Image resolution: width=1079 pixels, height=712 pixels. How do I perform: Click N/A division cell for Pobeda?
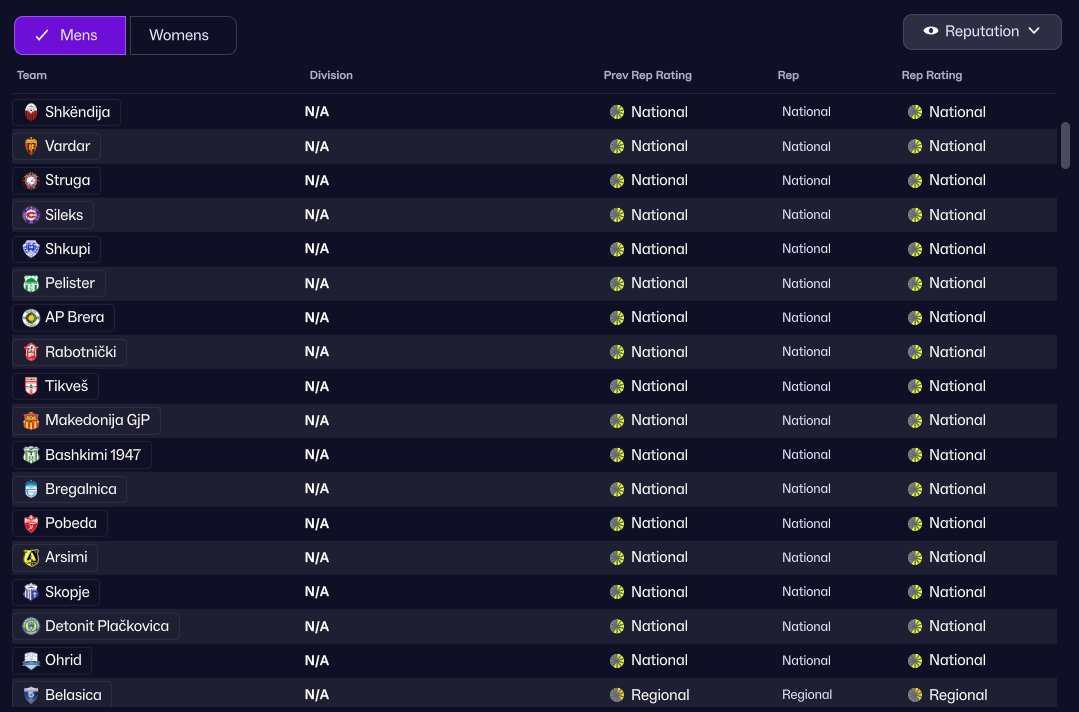pos(317,524)
